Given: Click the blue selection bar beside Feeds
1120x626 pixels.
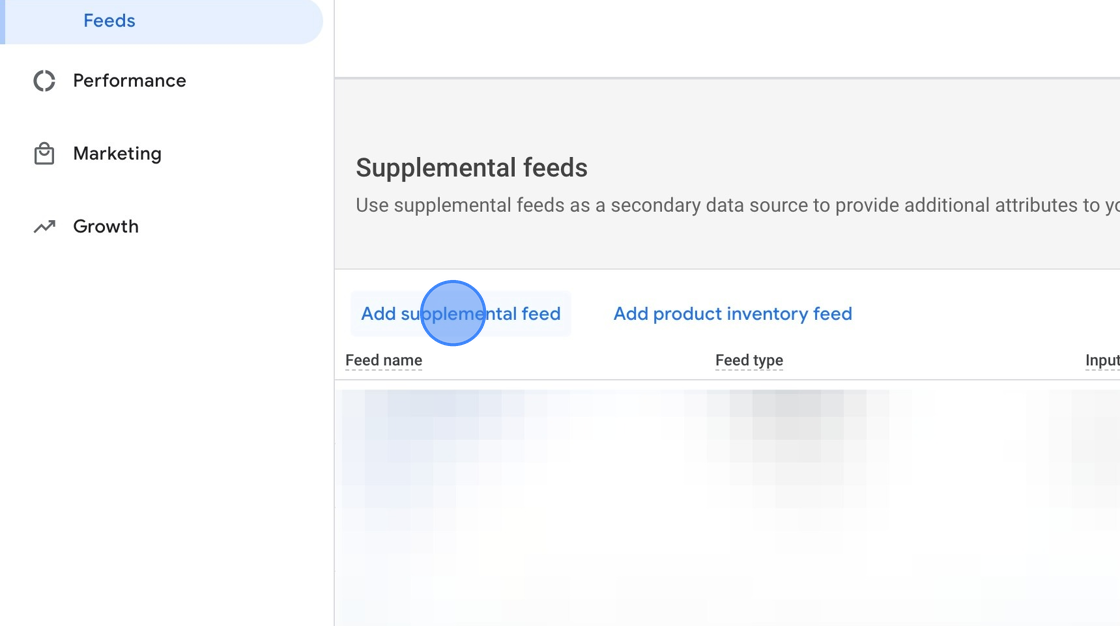Looking at the screenshot, I should point(3,21).
